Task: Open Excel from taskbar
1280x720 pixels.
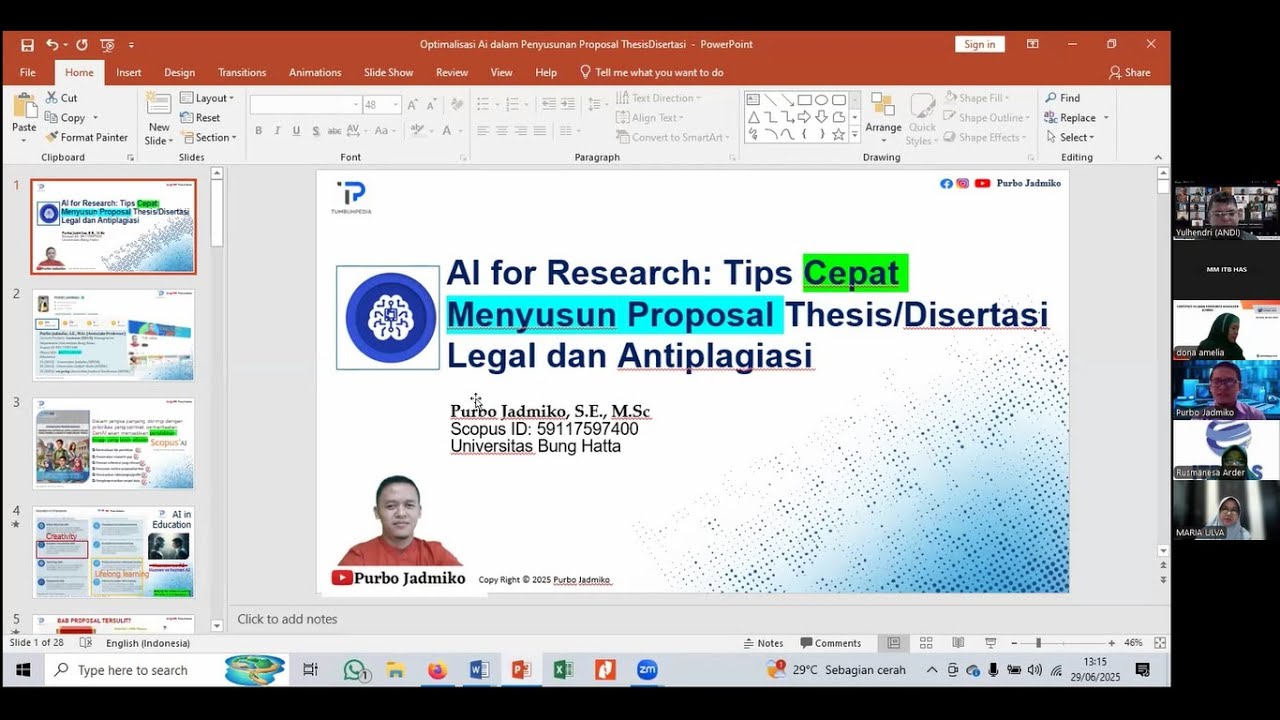Action: tap(563, 670)
